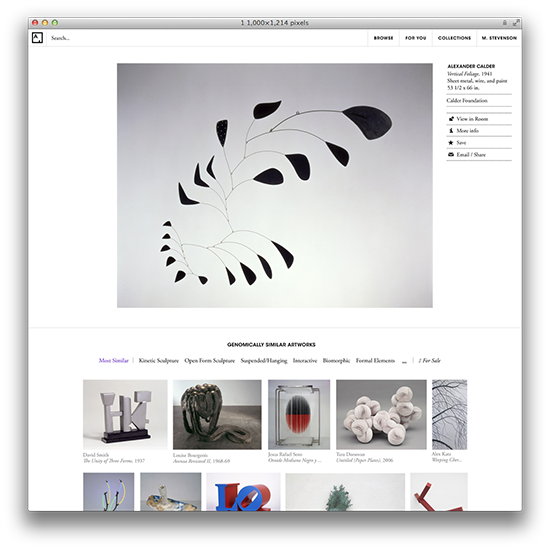Go to Collections in top navigation
The image size is (550, 550).
tap(454, 38)
